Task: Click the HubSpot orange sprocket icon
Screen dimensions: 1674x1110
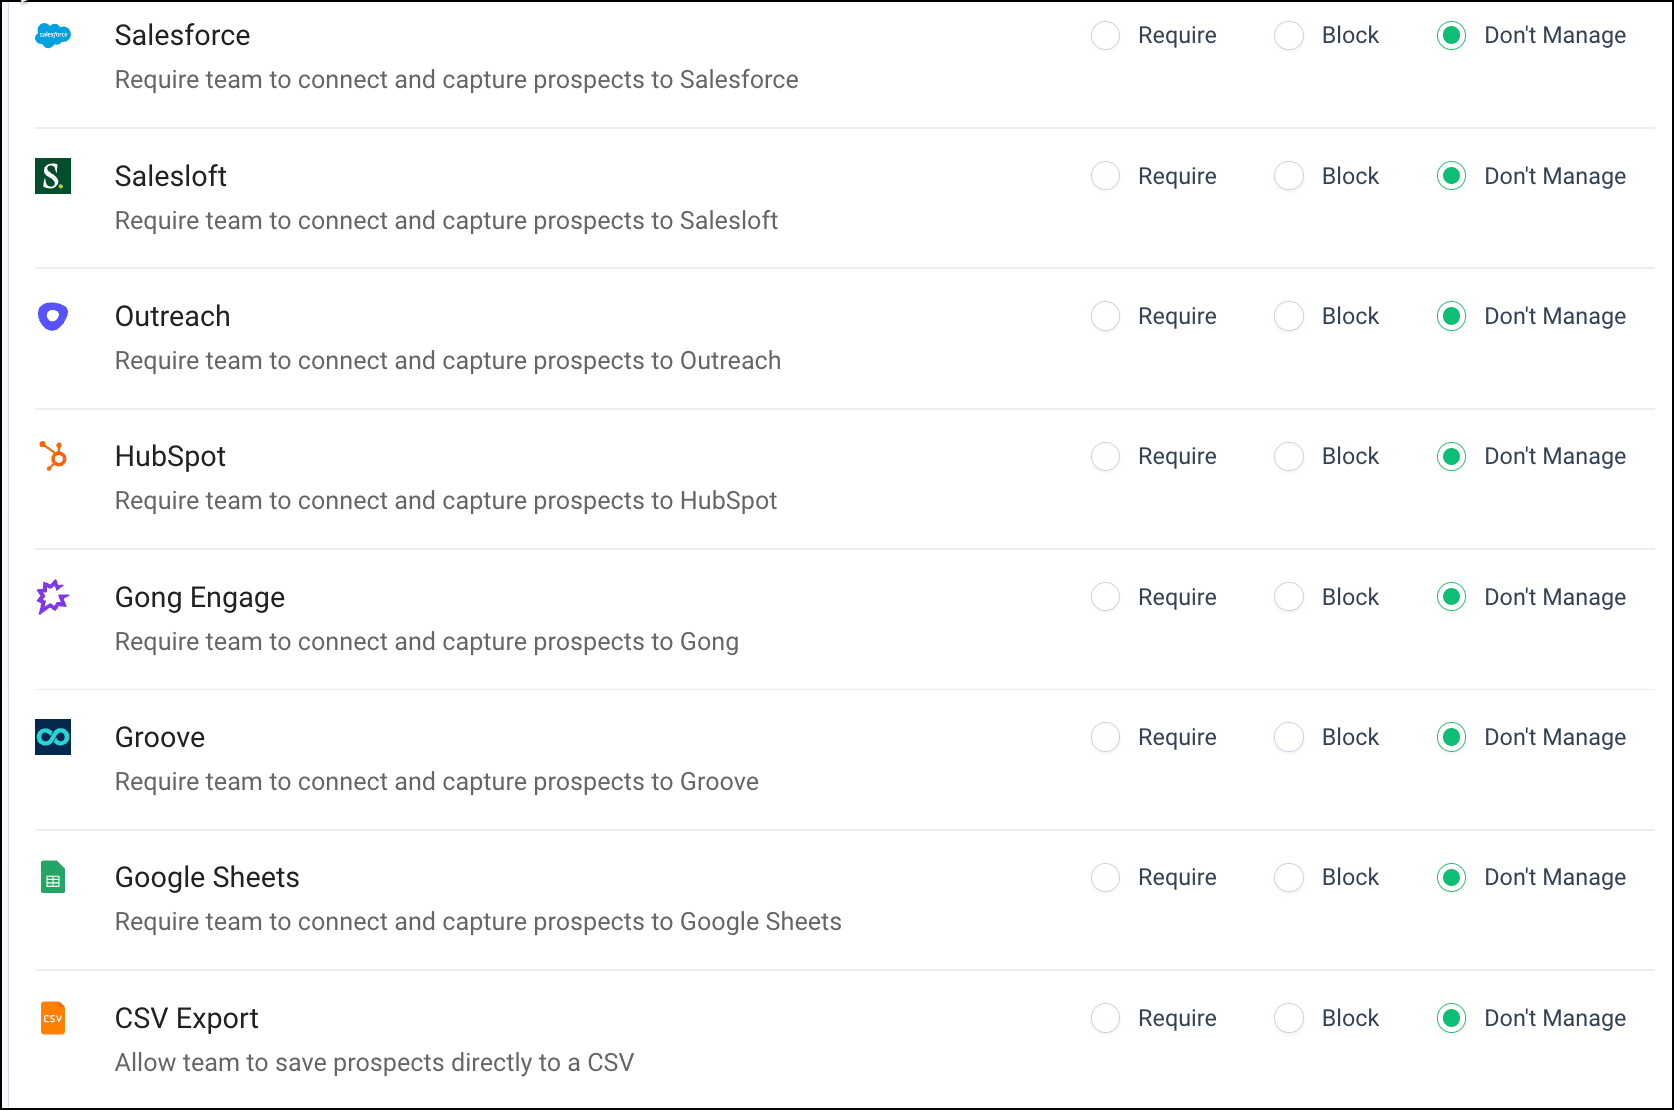Action: point(53,456)
